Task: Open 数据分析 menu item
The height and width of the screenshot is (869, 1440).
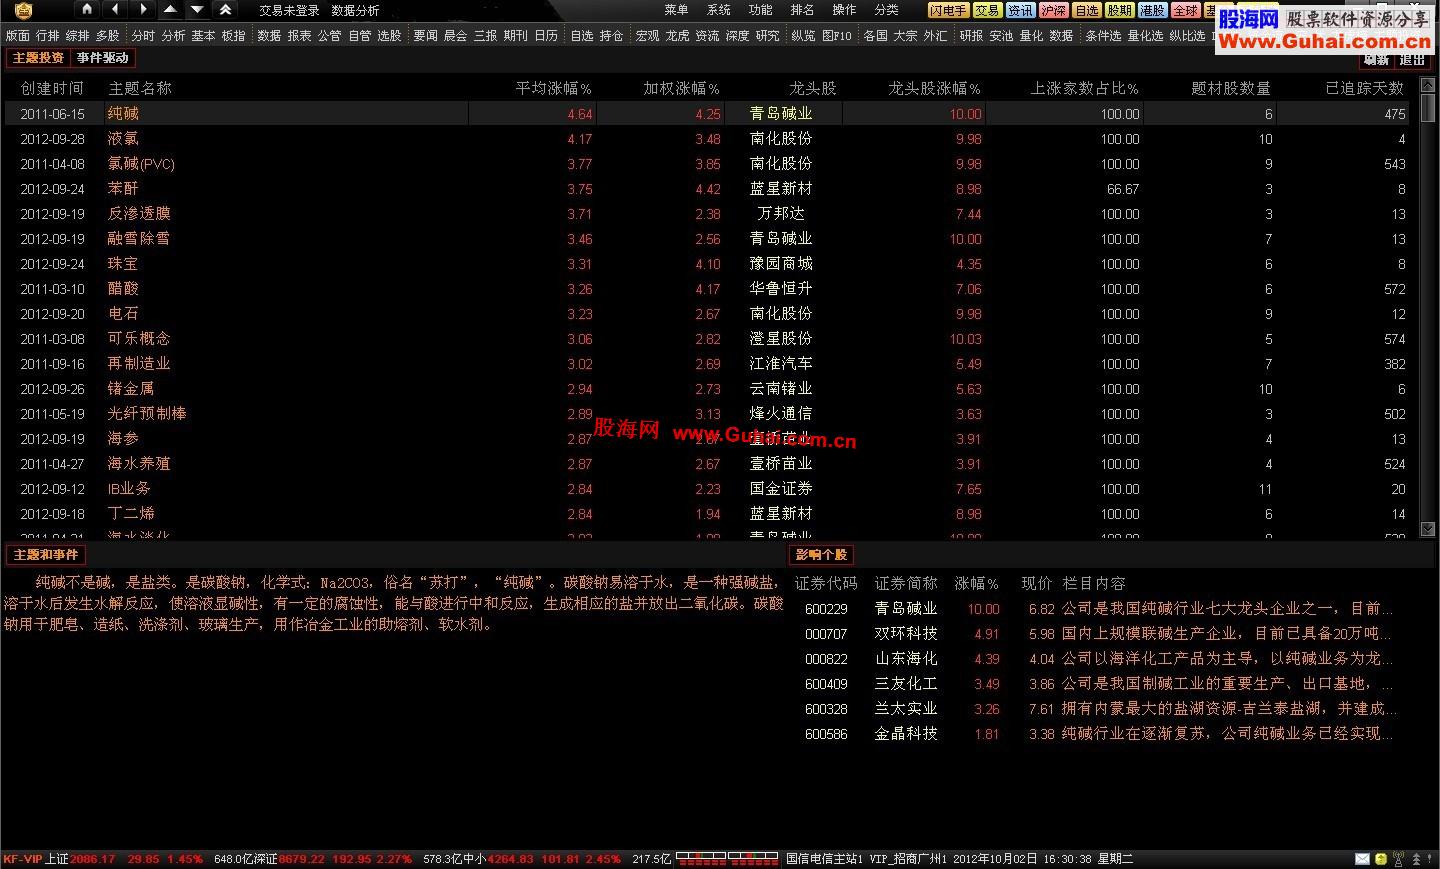Action: (355, 10)
